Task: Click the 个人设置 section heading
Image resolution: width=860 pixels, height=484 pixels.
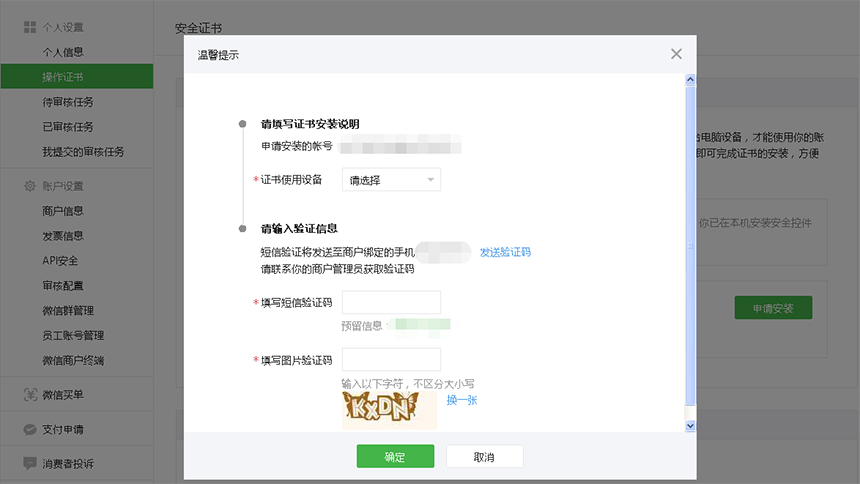Action: (63, 27)
